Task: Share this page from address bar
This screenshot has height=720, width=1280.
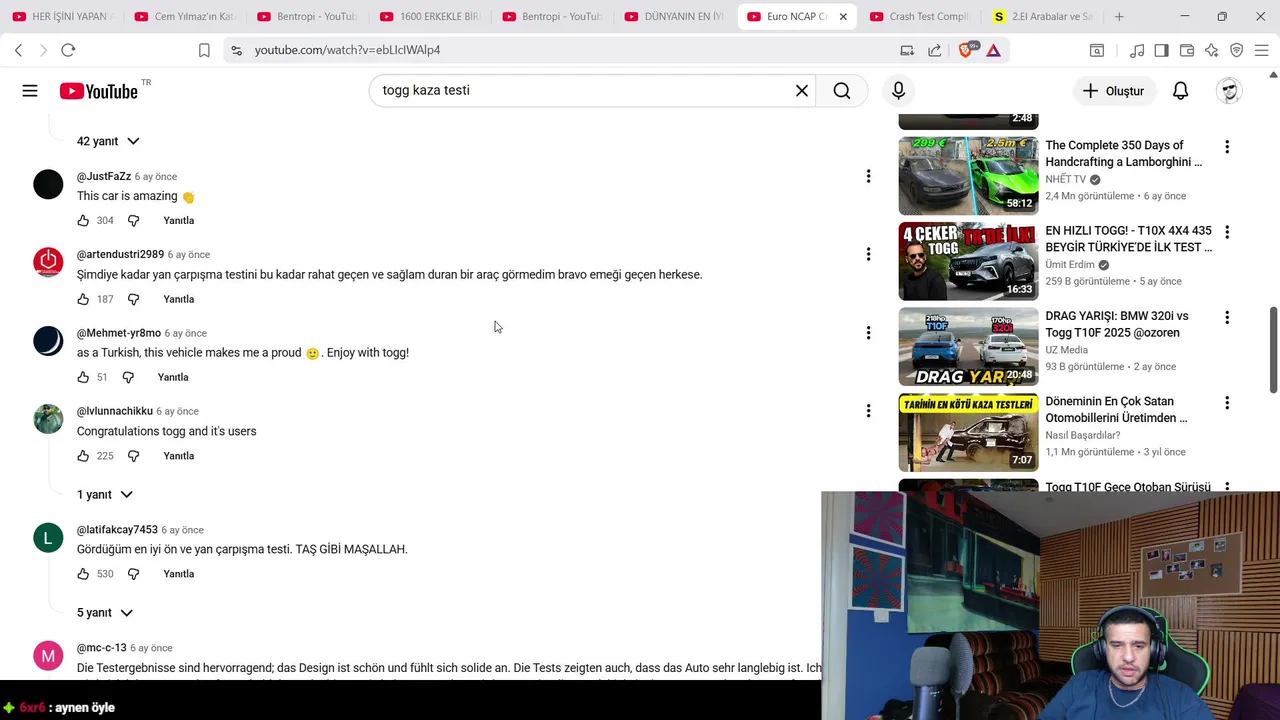Action: click(x=934, y=50)
